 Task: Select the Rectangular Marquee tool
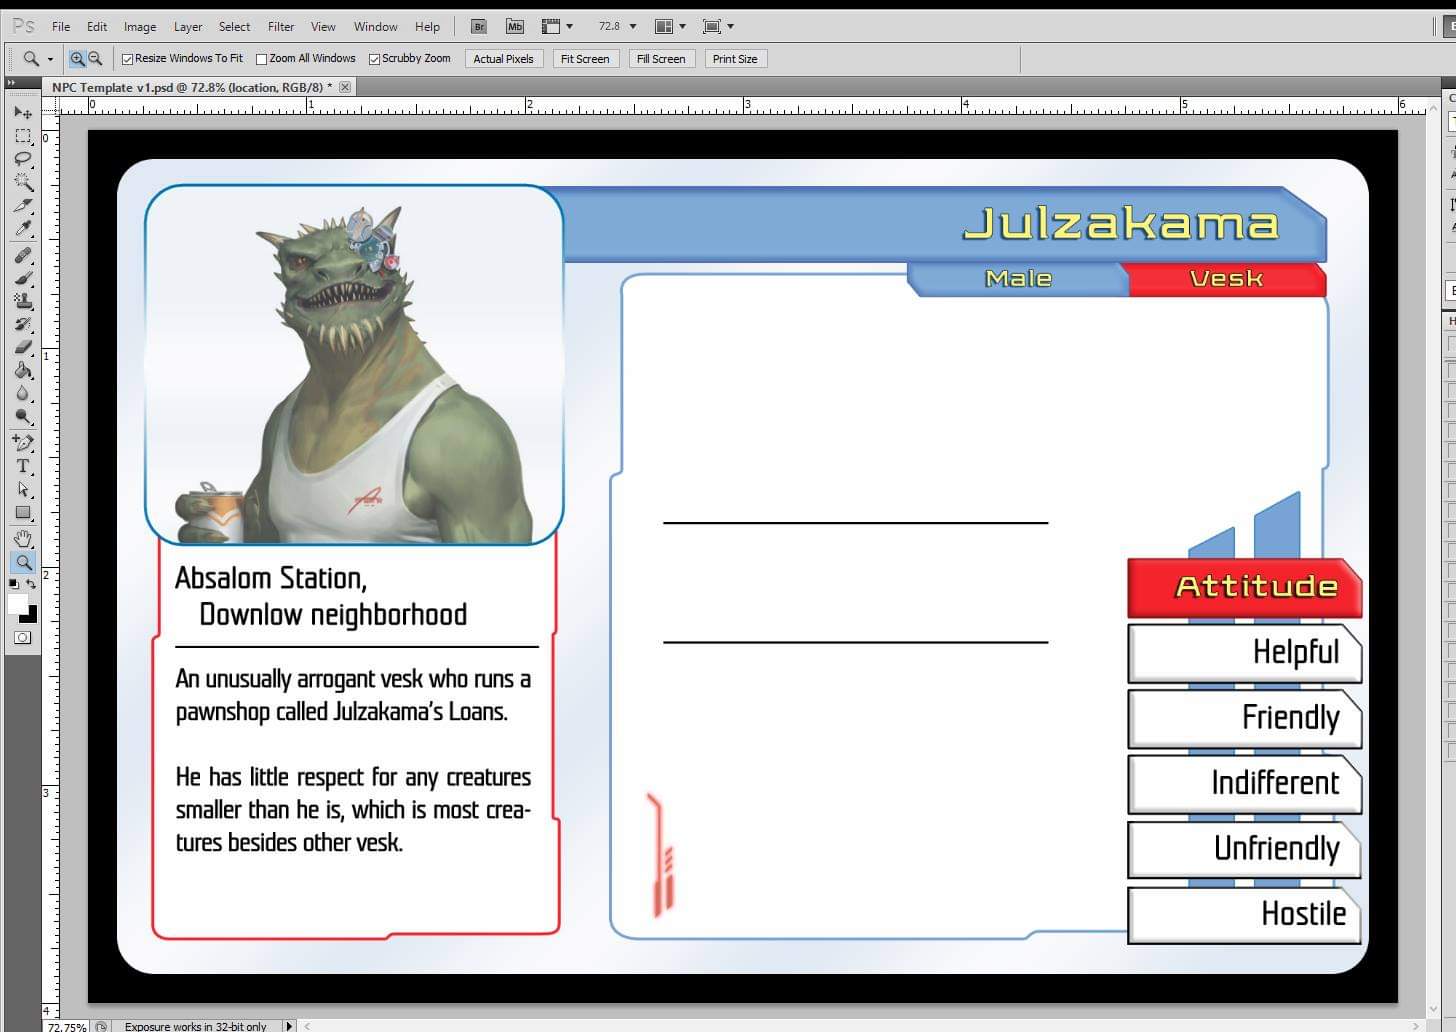click(x=22, y=136)
